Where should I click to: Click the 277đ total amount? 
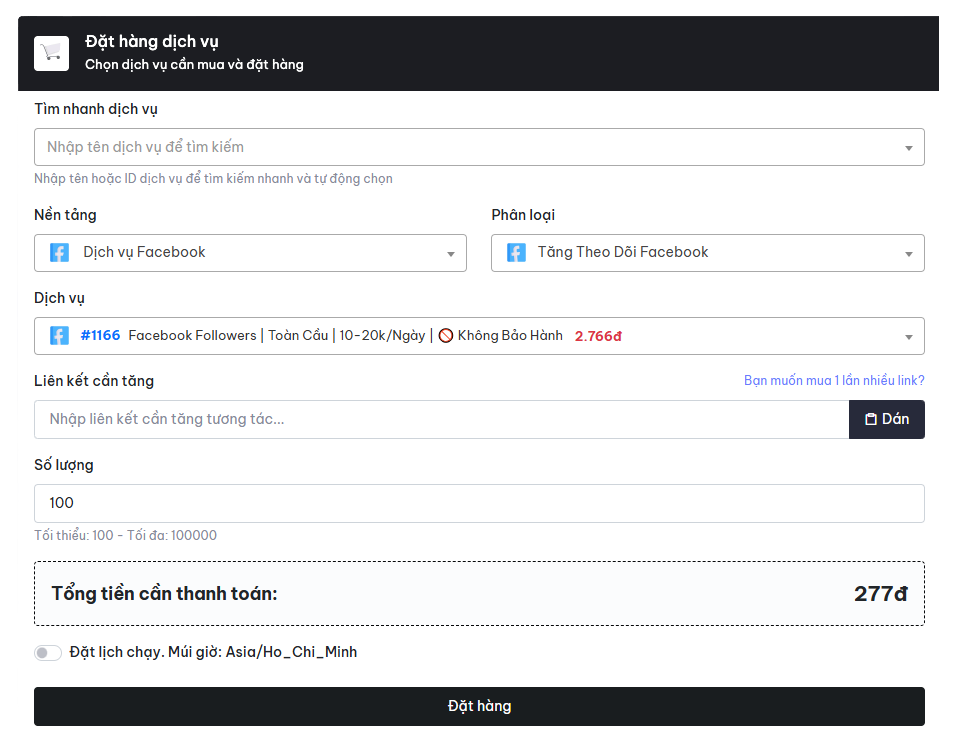[x=880, y=594]
